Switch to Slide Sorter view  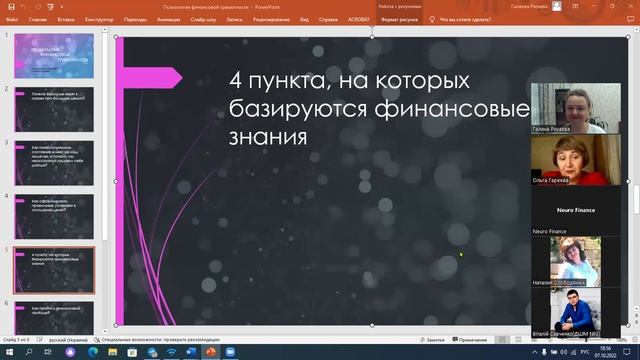(518, 340)
